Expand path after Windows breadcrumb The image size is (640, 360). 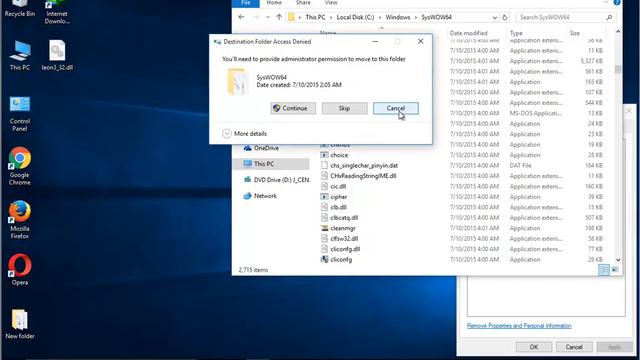coord(416,17)
